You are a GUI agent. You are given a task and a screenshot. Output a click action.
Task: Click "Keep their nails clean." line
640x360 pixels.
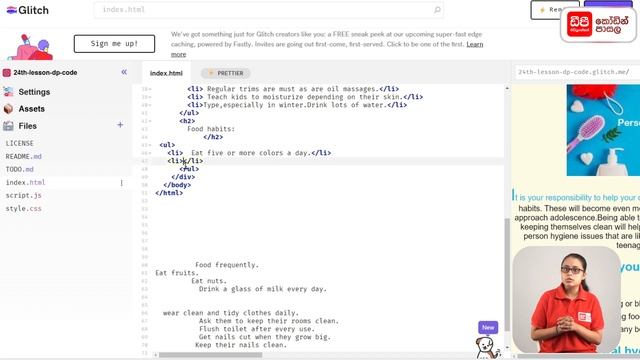(x=241, y=345)
